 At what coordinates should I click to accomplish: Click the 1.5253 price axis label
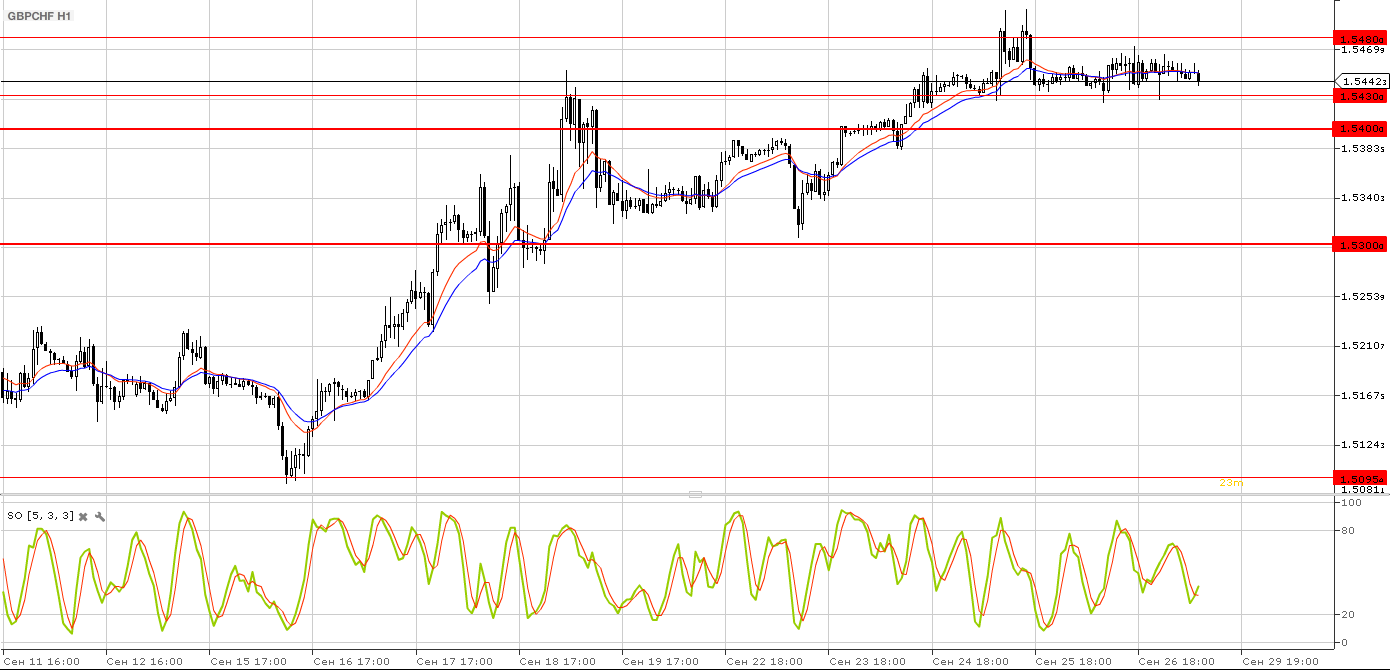tap(1364, 297)
